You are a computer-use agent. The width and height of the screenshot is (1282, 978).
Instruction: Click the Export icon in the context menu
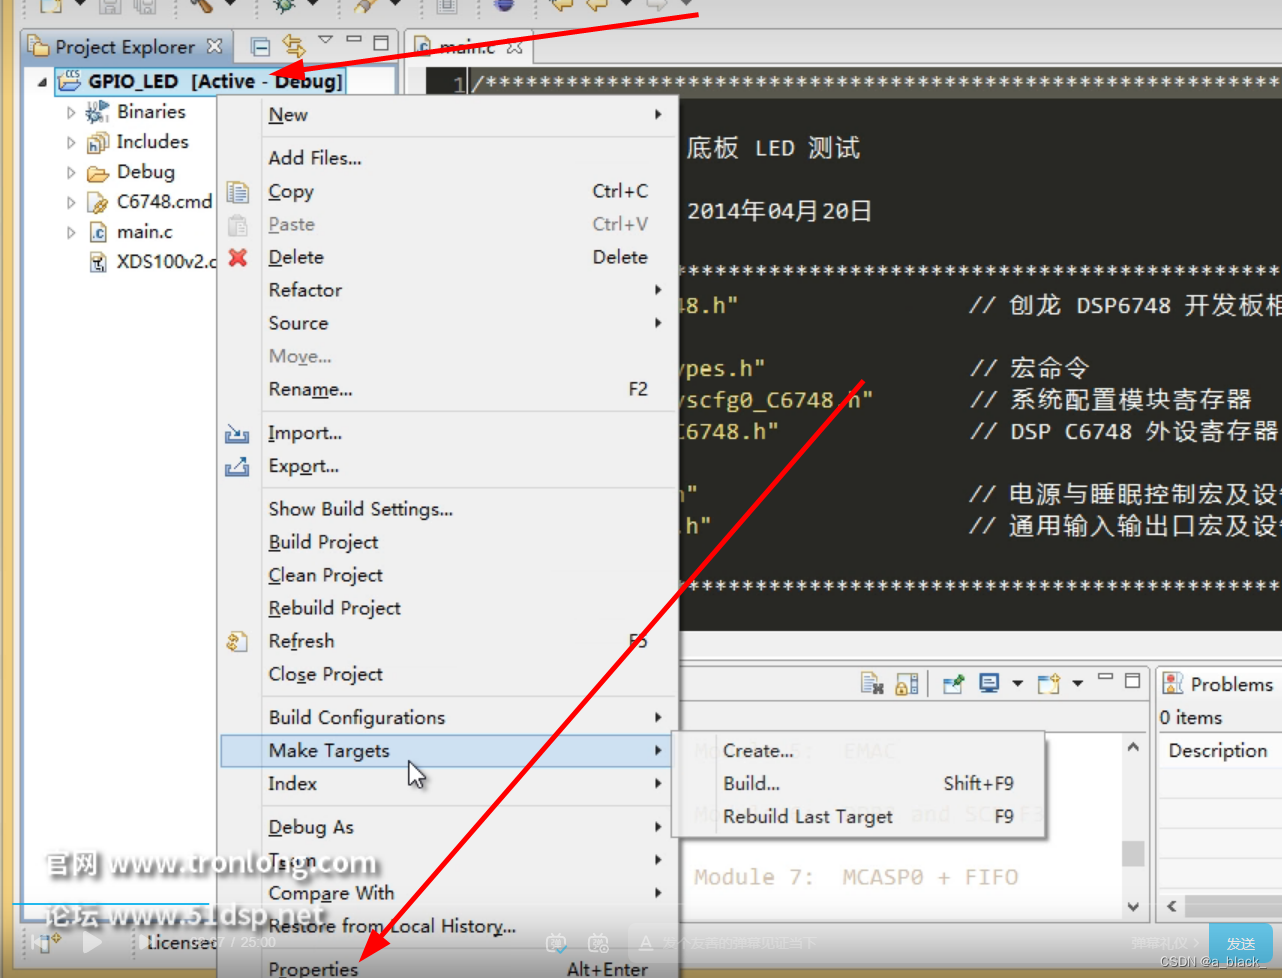(237, 466)
